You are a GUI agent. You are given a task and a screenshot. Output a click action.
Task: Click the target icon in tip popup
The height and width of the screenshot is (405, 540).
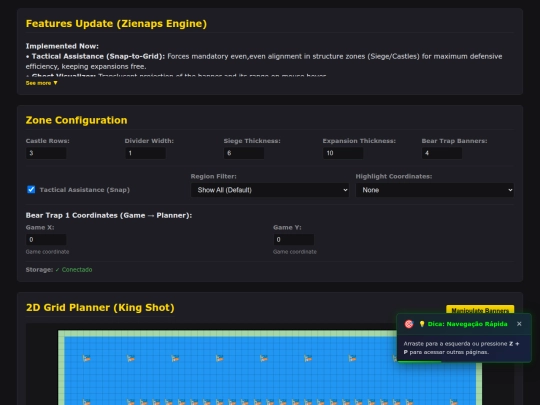409,324
